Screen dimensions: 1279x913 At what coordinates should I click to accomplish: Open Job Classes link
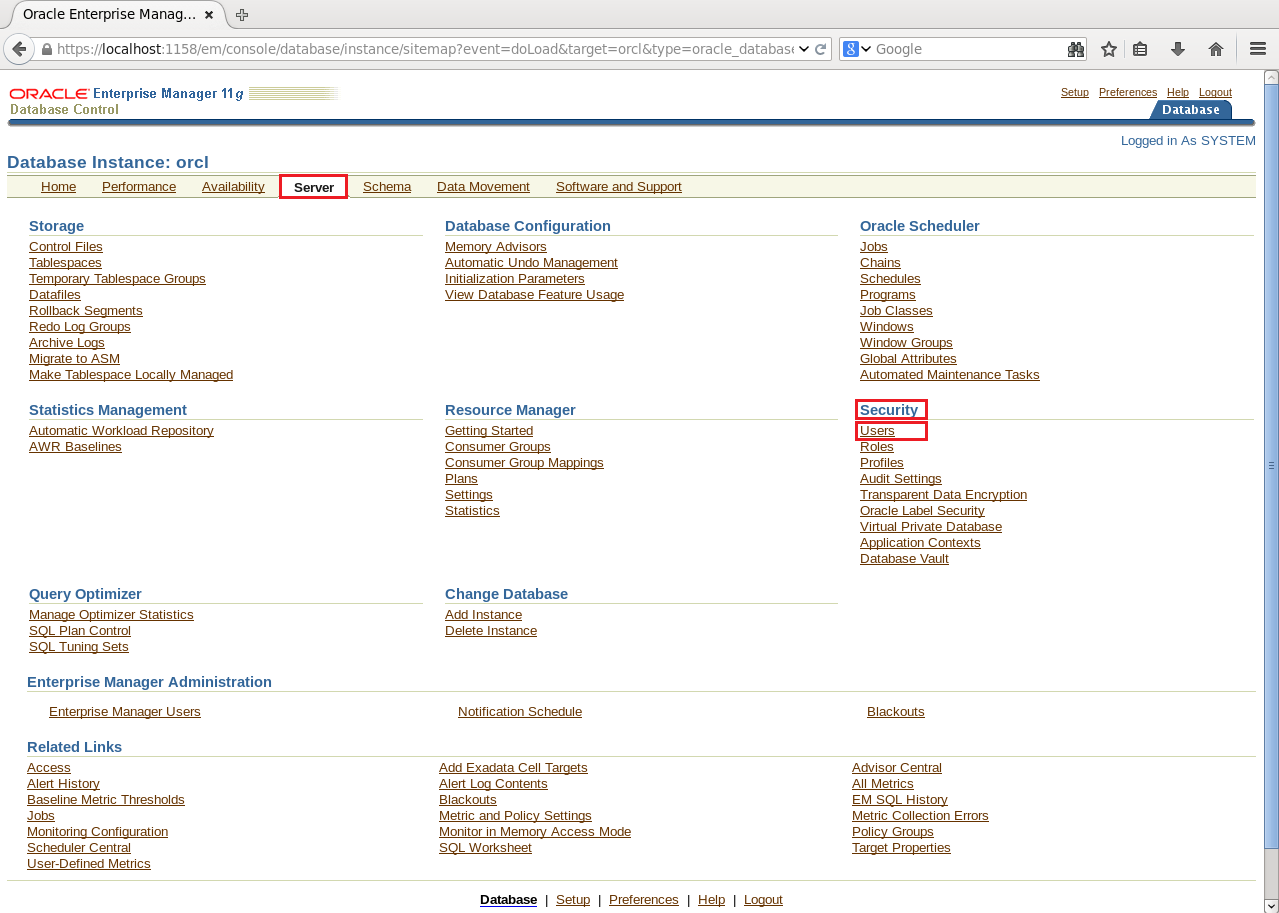(896, 311)
